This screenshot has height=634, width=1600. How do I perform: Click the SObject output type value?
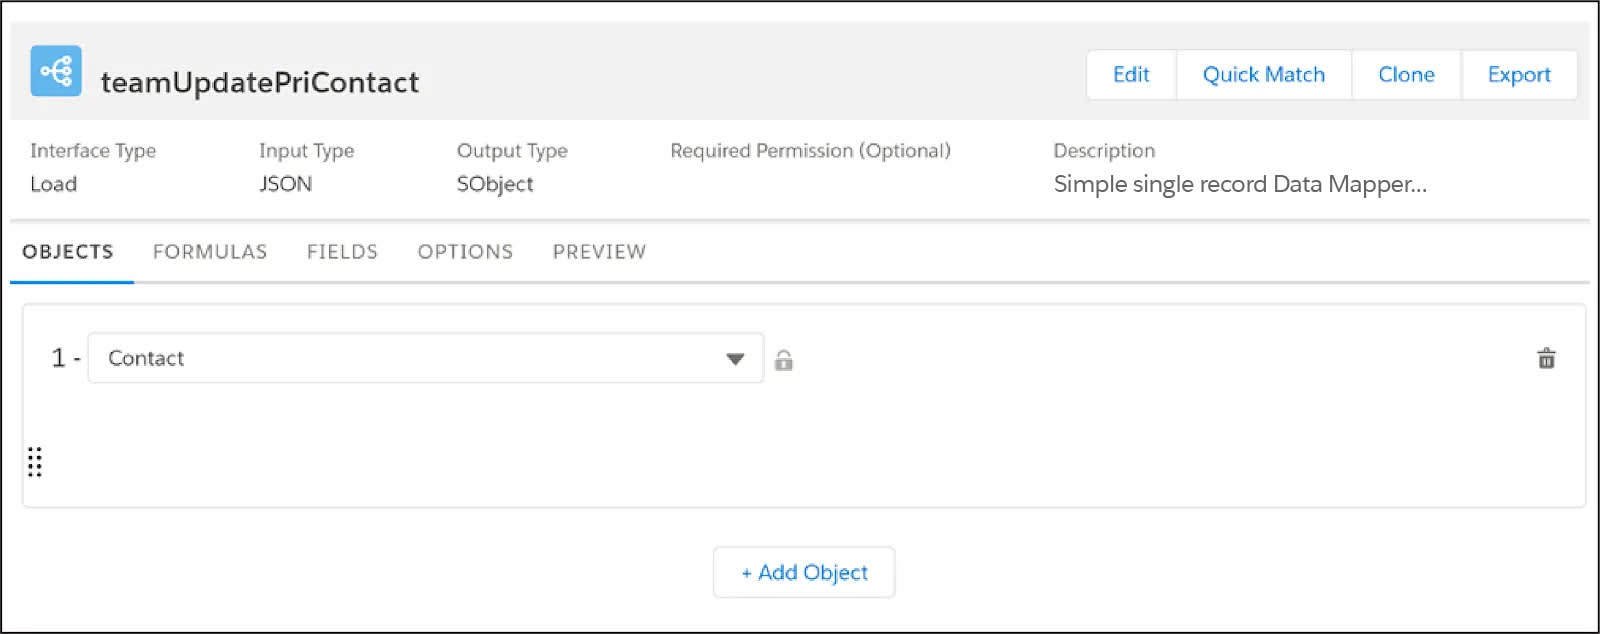[495, 184]
